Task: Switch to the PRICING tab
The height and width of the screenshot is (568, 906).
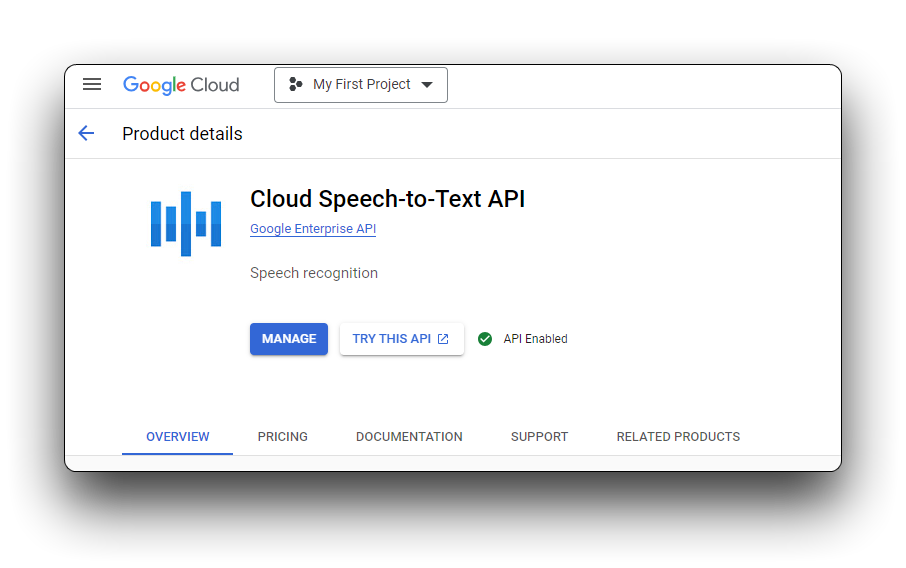Action: click(x=283, y=437)
